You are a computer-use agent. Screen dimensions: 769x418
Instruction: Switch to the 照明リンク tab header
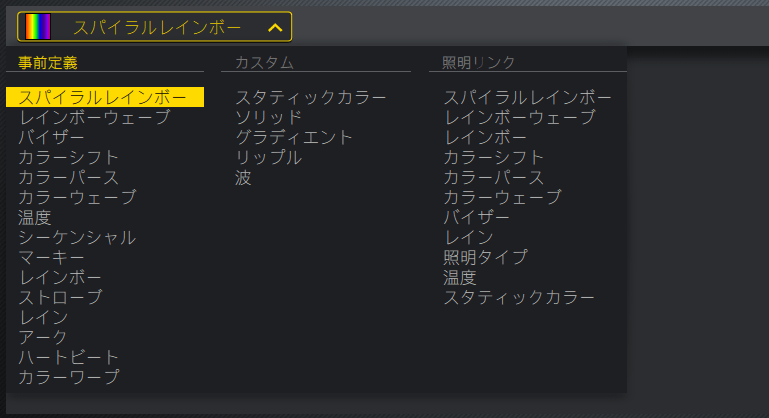(x=479, y=63)
